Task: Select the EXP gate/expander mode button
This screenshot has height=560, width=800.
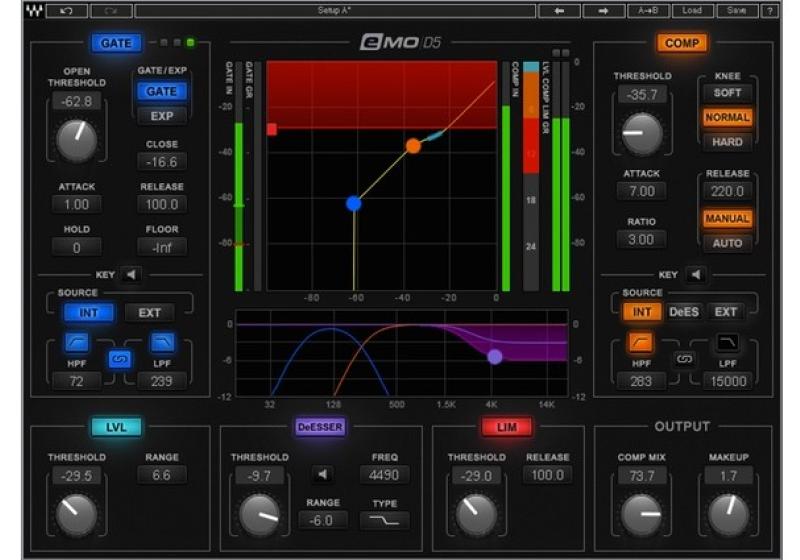Action: click(162, 116)
